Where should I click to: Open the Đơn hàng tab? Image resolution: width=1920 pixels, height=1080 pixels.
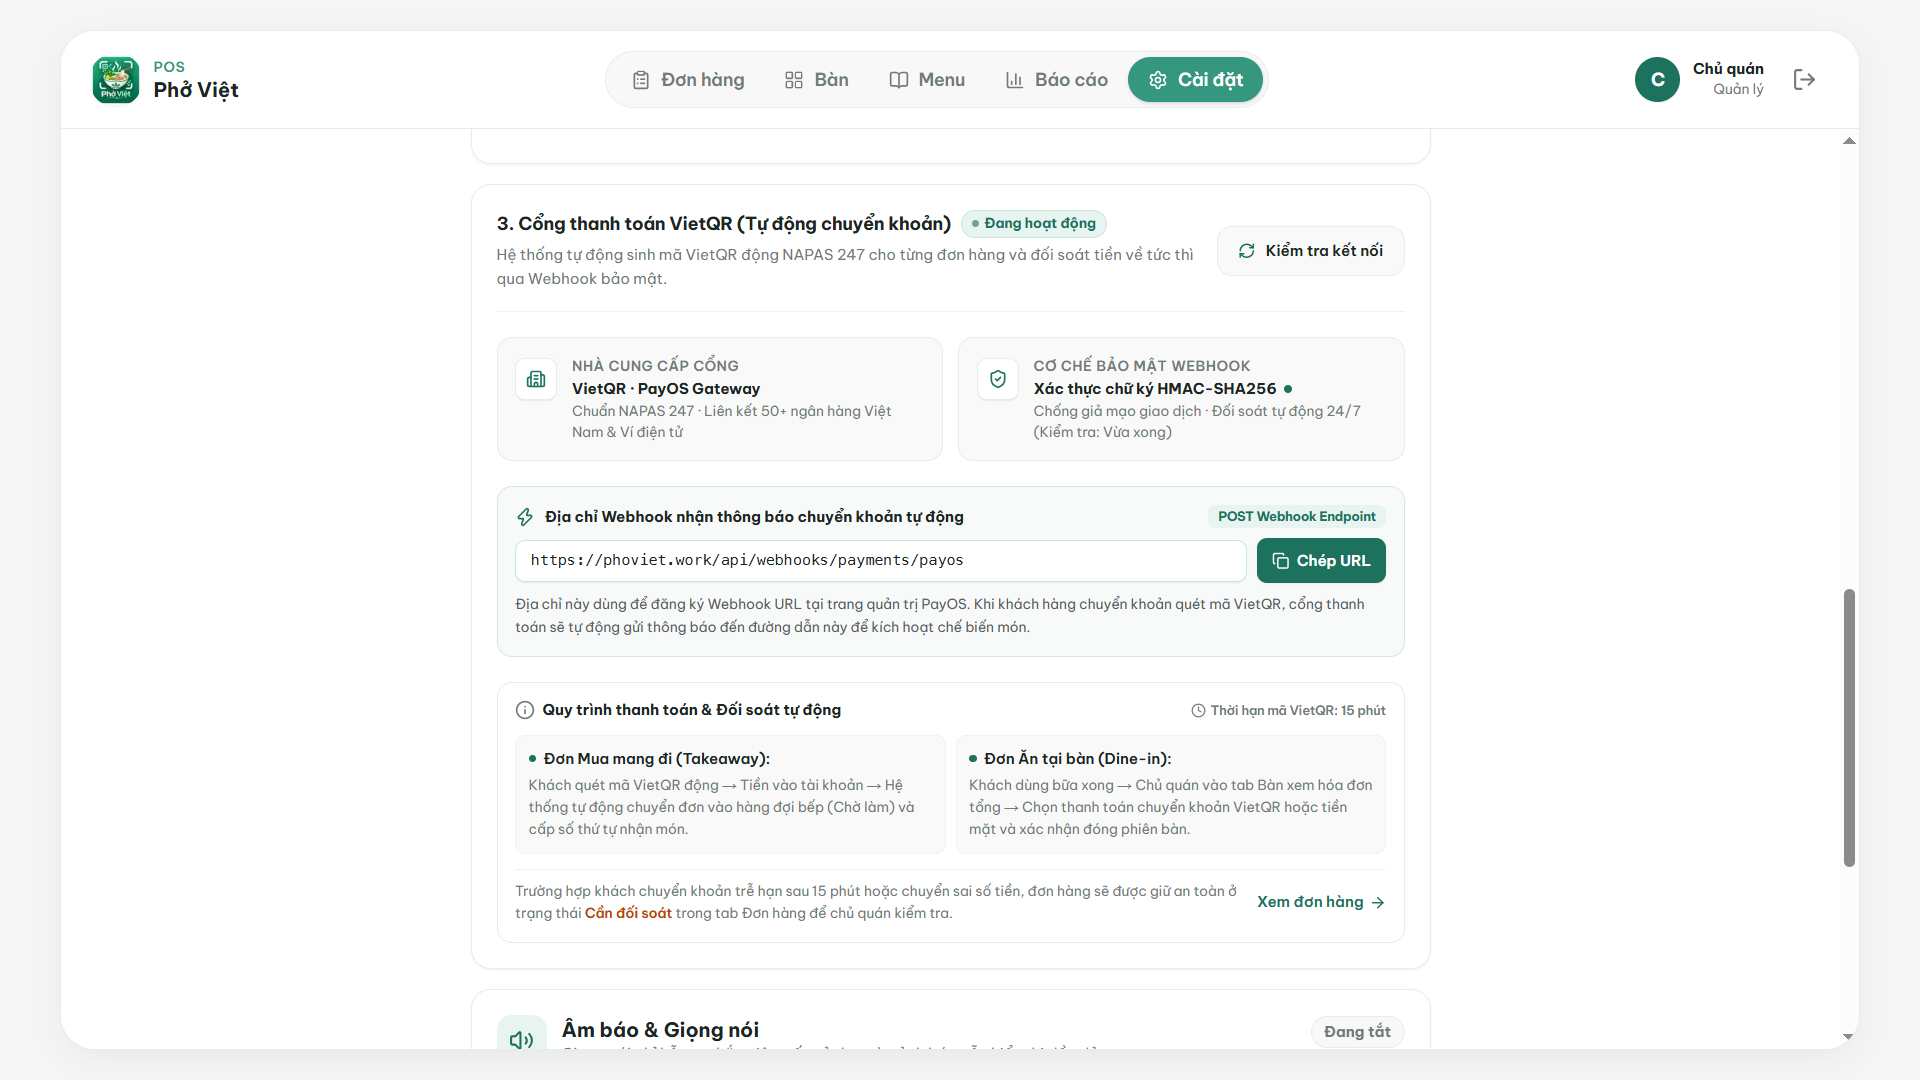[689, 80]
